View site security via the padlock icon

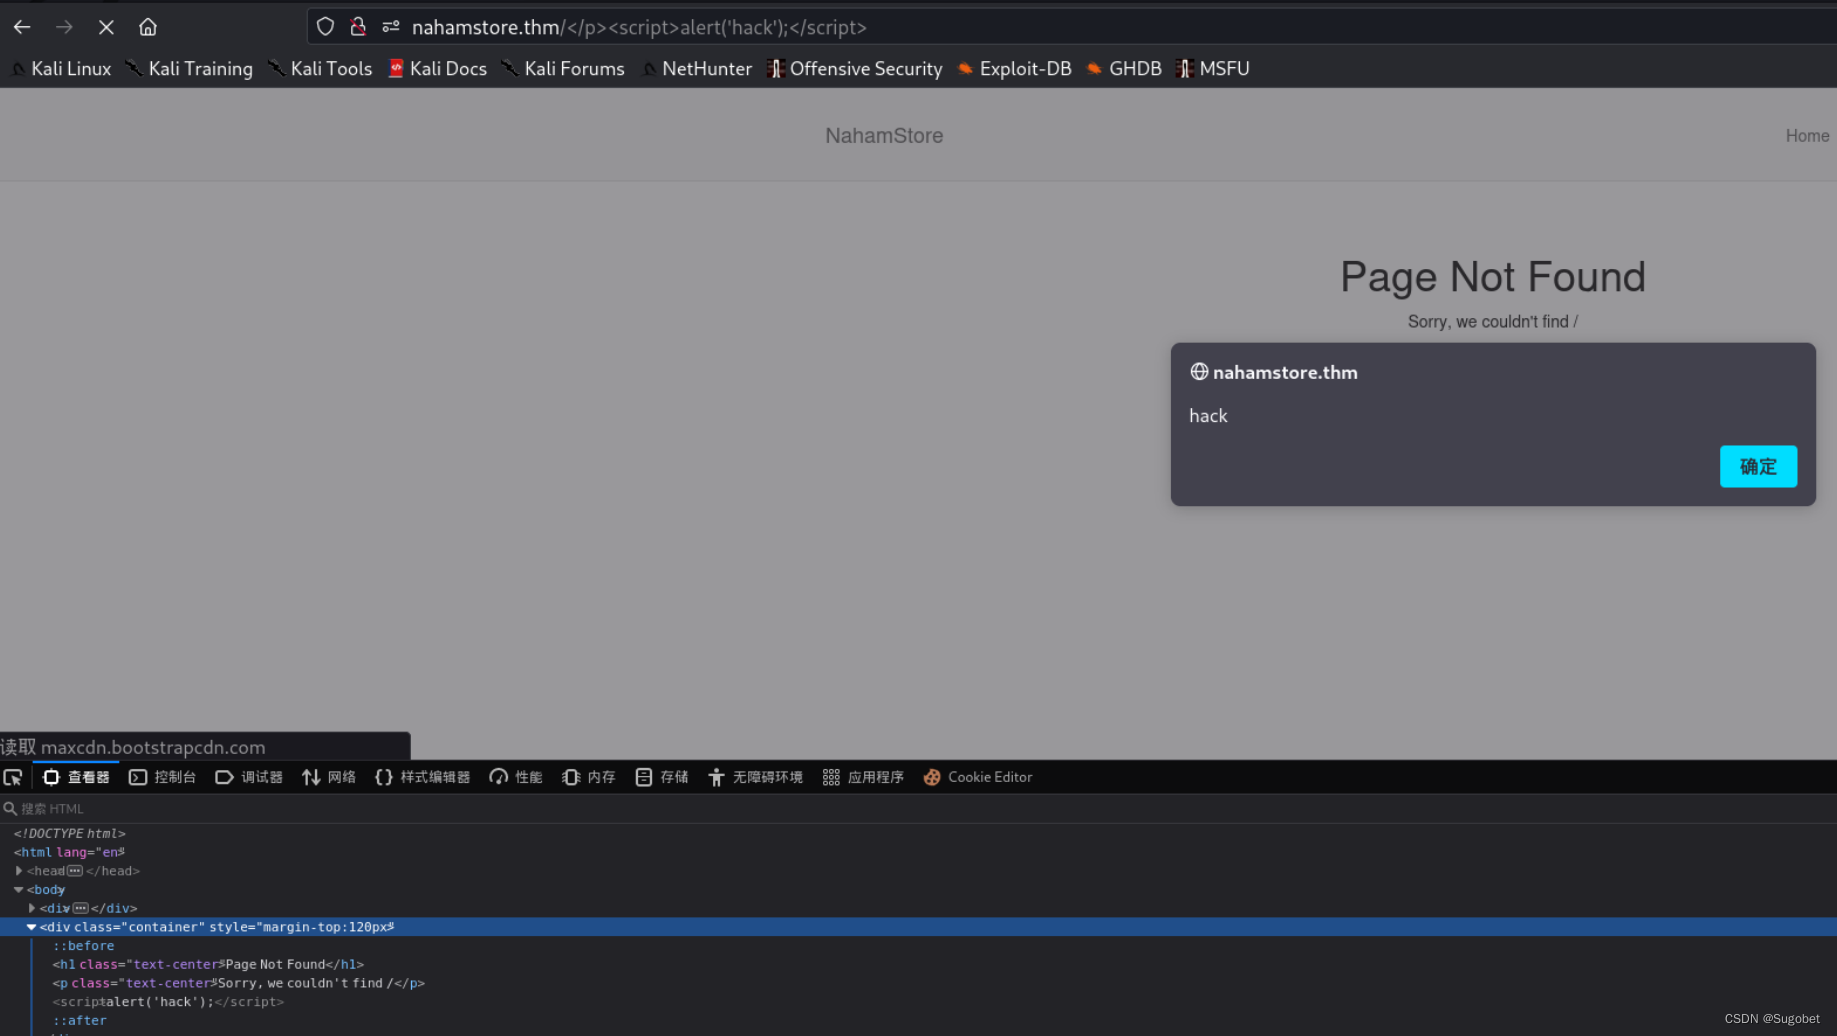pos(358,27)
